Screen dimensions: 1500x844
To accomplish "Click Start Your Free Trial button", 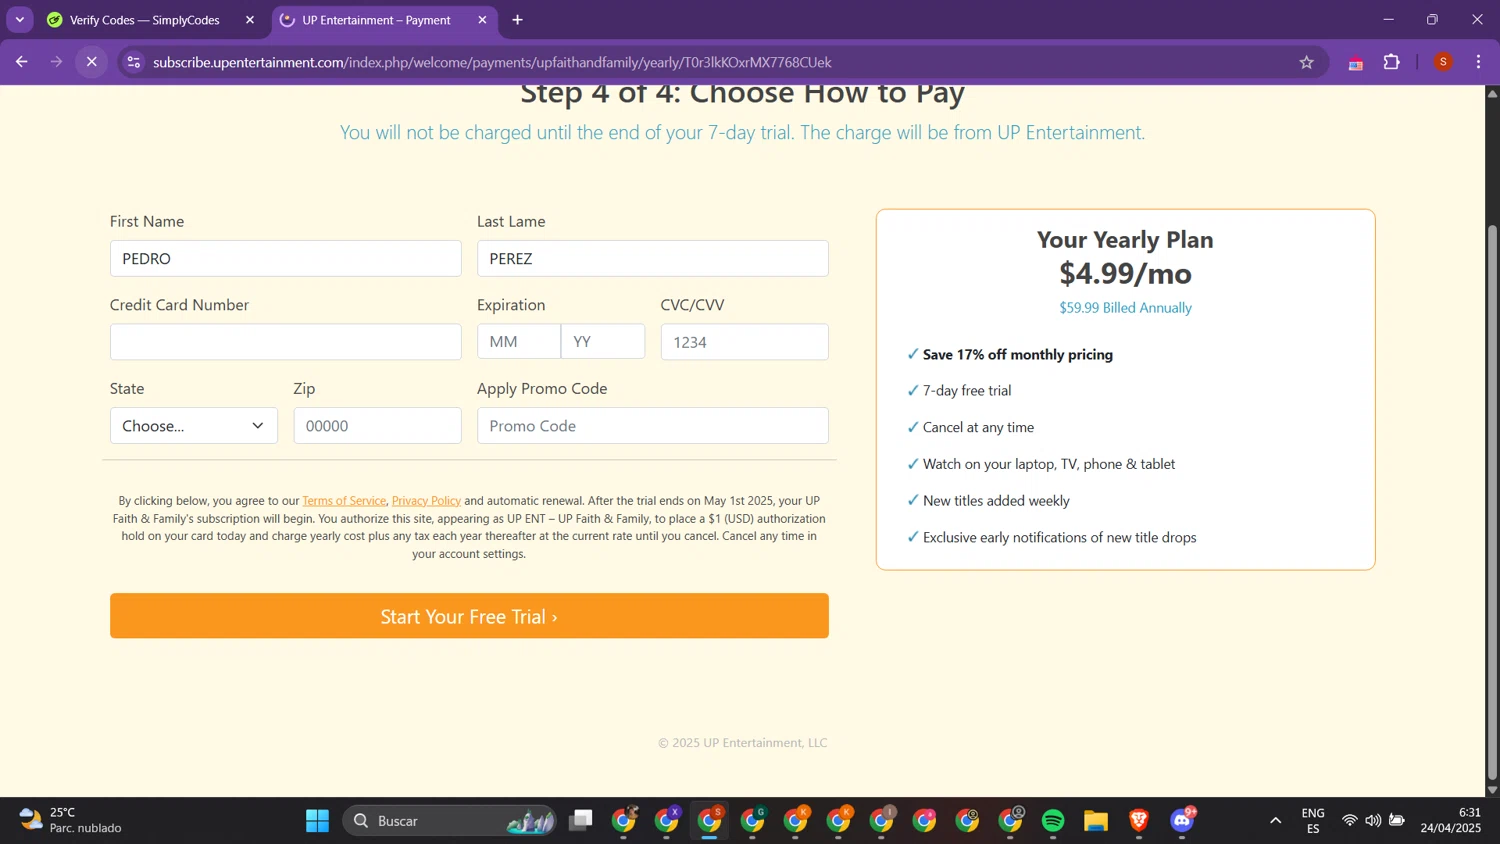I will point(469,616).
